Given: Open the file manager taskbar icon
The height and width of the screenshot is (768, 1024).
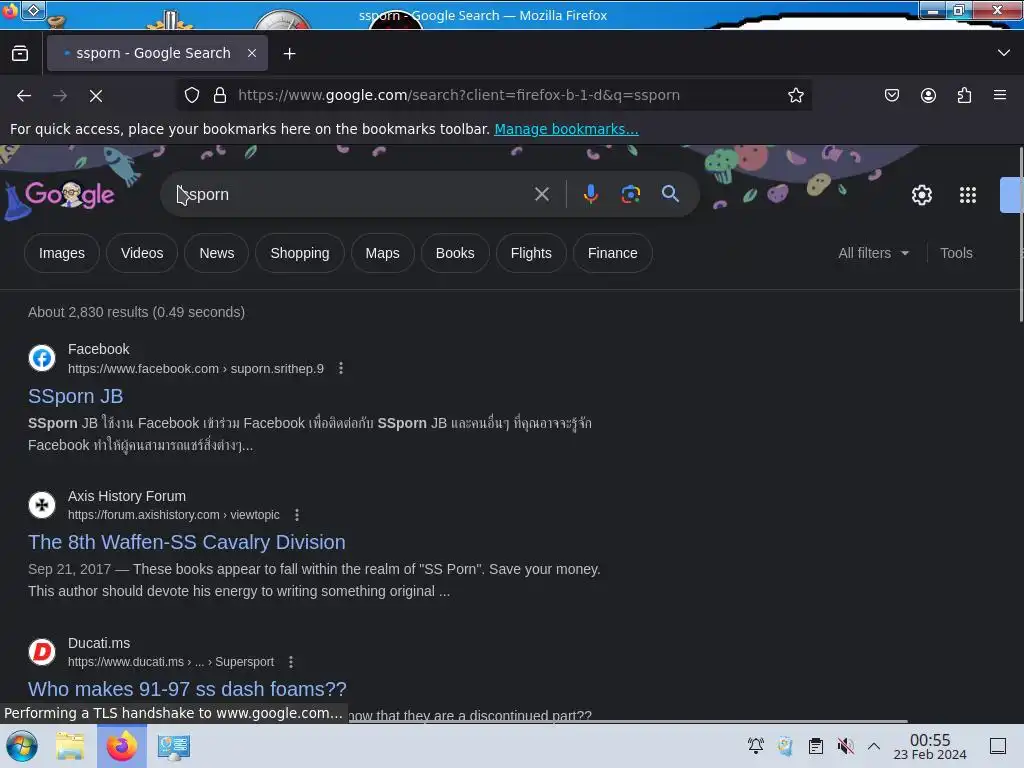Looking at the screenshot, I should 70,746.
